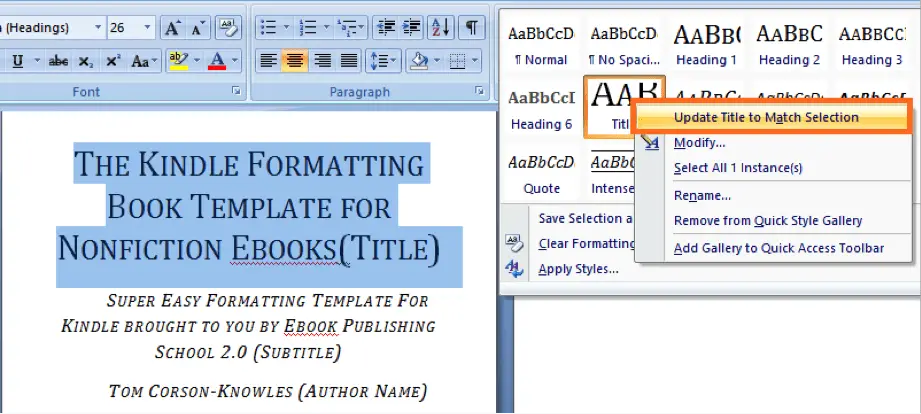The image size is (921, 414).
Task: Click the selected document title text
Action: 249,207
